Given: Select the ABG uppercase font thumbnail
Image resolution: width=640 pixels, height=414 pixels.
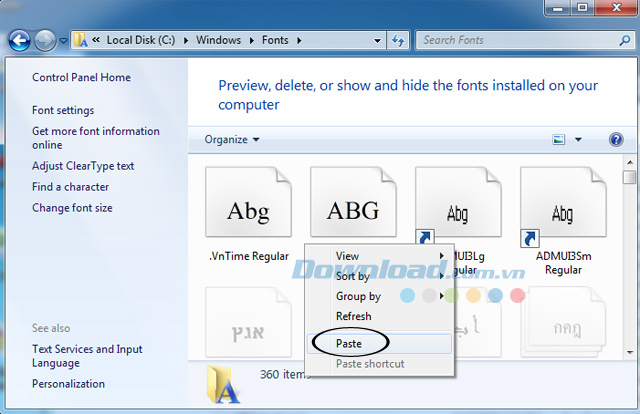Looking at the screenshot, I should tap(353, 202).
